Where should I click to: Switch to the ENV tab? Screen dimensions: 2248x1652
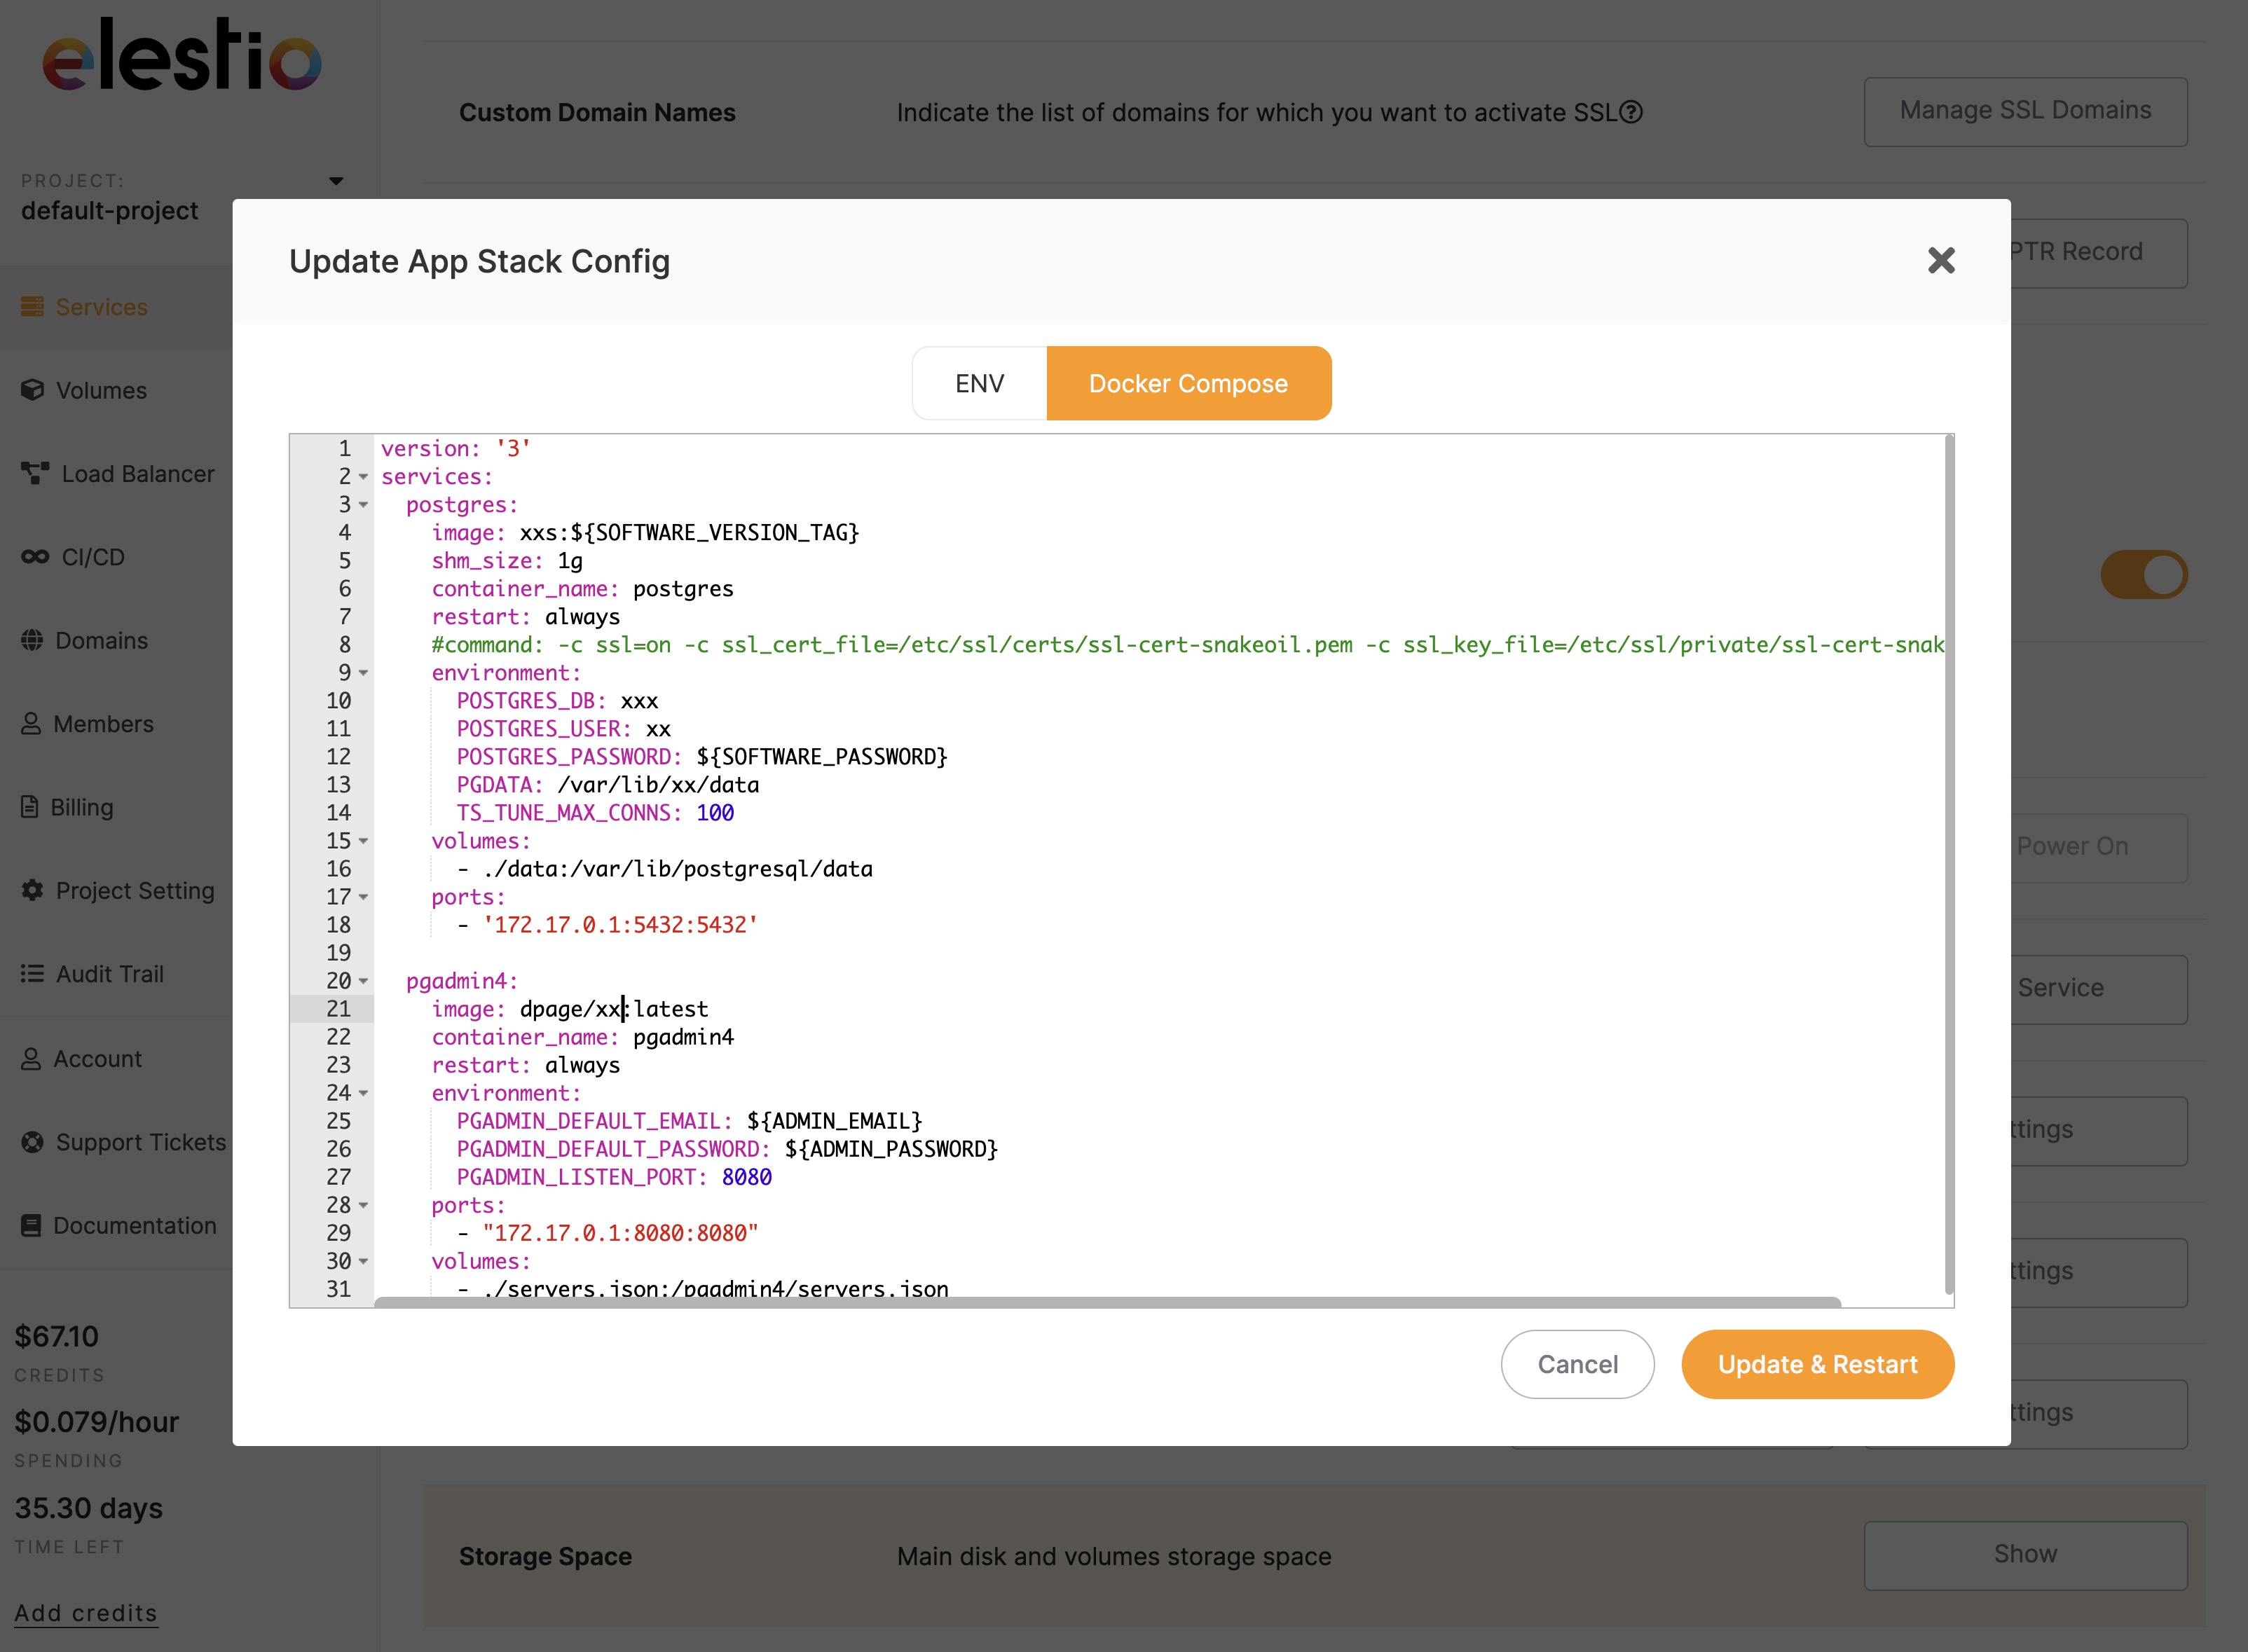(978, 383)
